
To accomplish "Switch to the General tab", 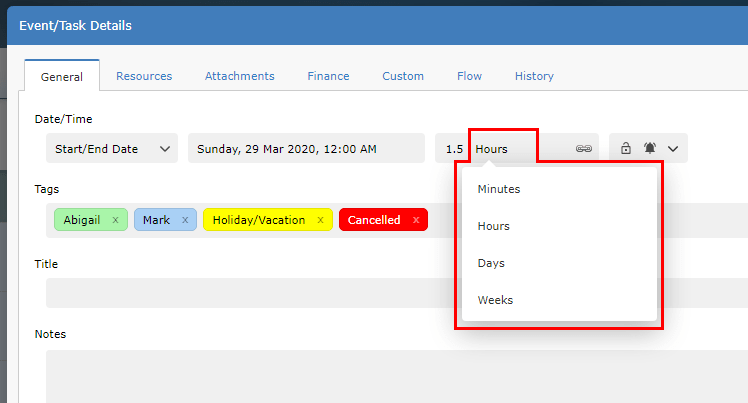I will coord(62,76).
